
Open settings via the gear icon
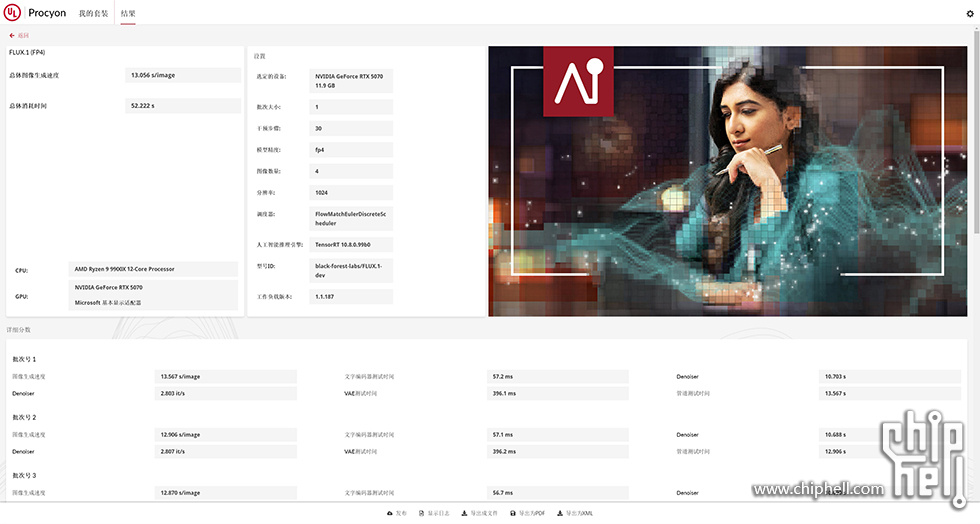(x=970, y=13)
